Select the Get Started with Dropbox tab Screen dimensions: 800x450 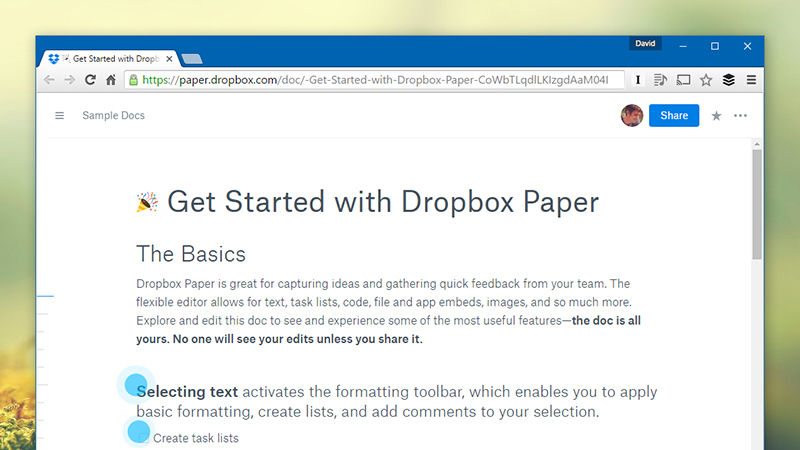pyautogui.click(x=109, y=59)
